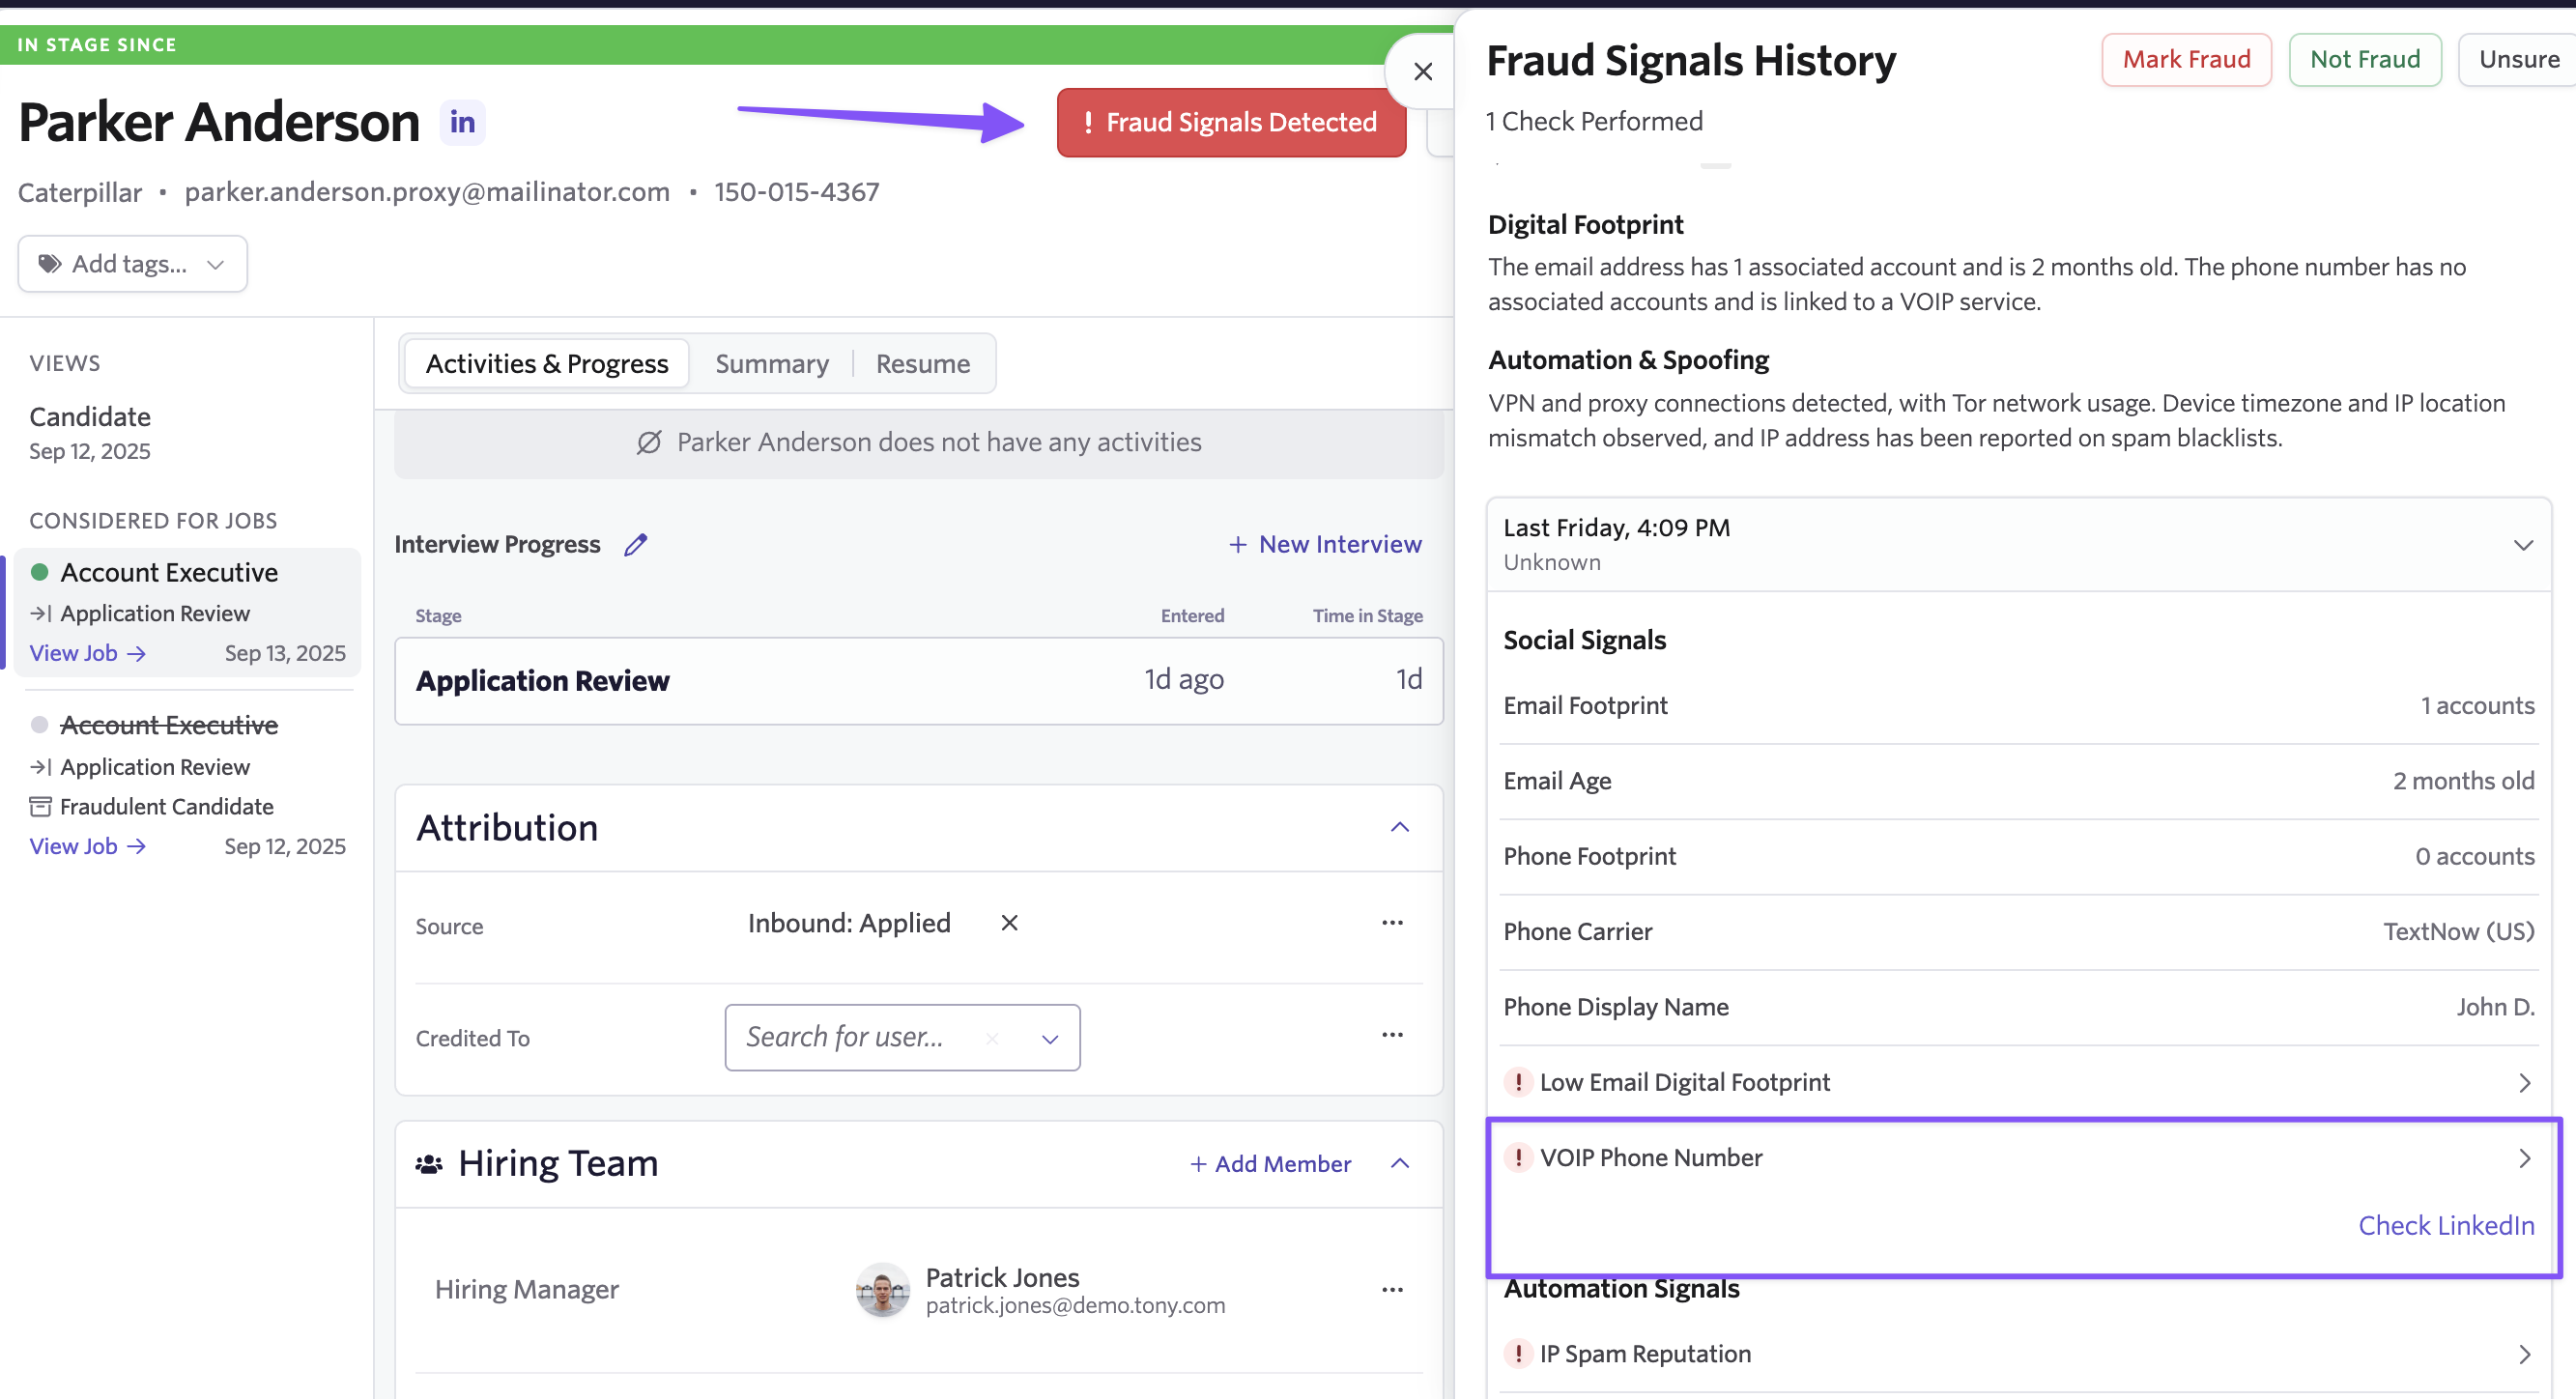Select active Account Executive job
Viewport: 2576px width, 1399px height.
169,571
